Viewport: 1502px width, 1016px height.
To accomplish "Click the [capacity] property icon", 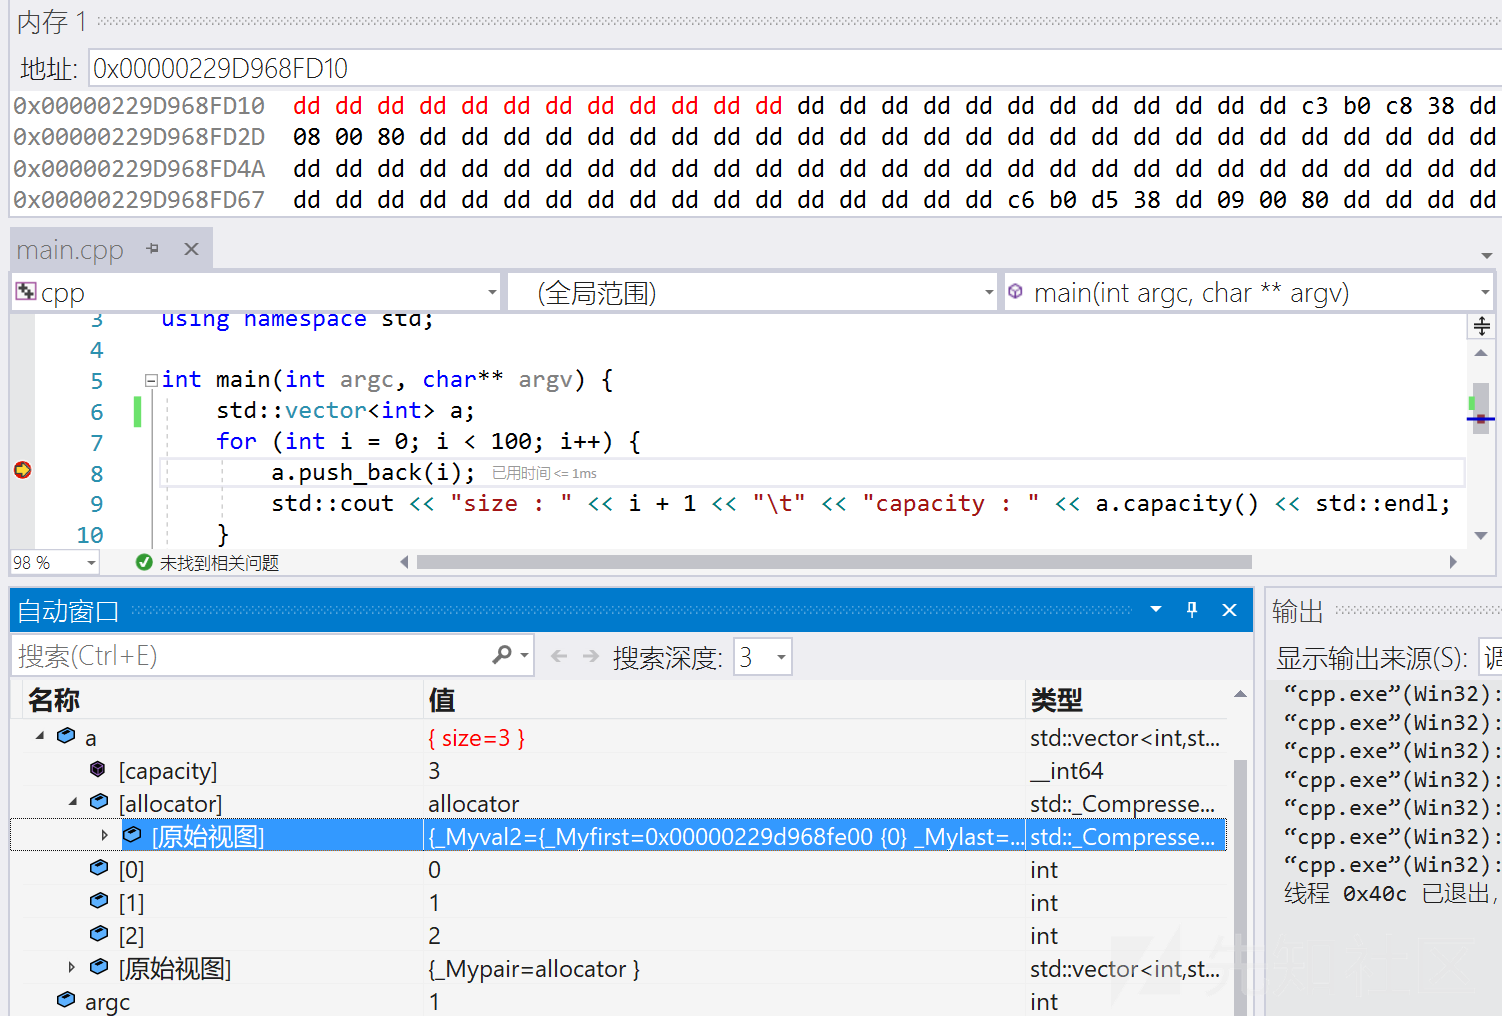I will tap(98, 769).
